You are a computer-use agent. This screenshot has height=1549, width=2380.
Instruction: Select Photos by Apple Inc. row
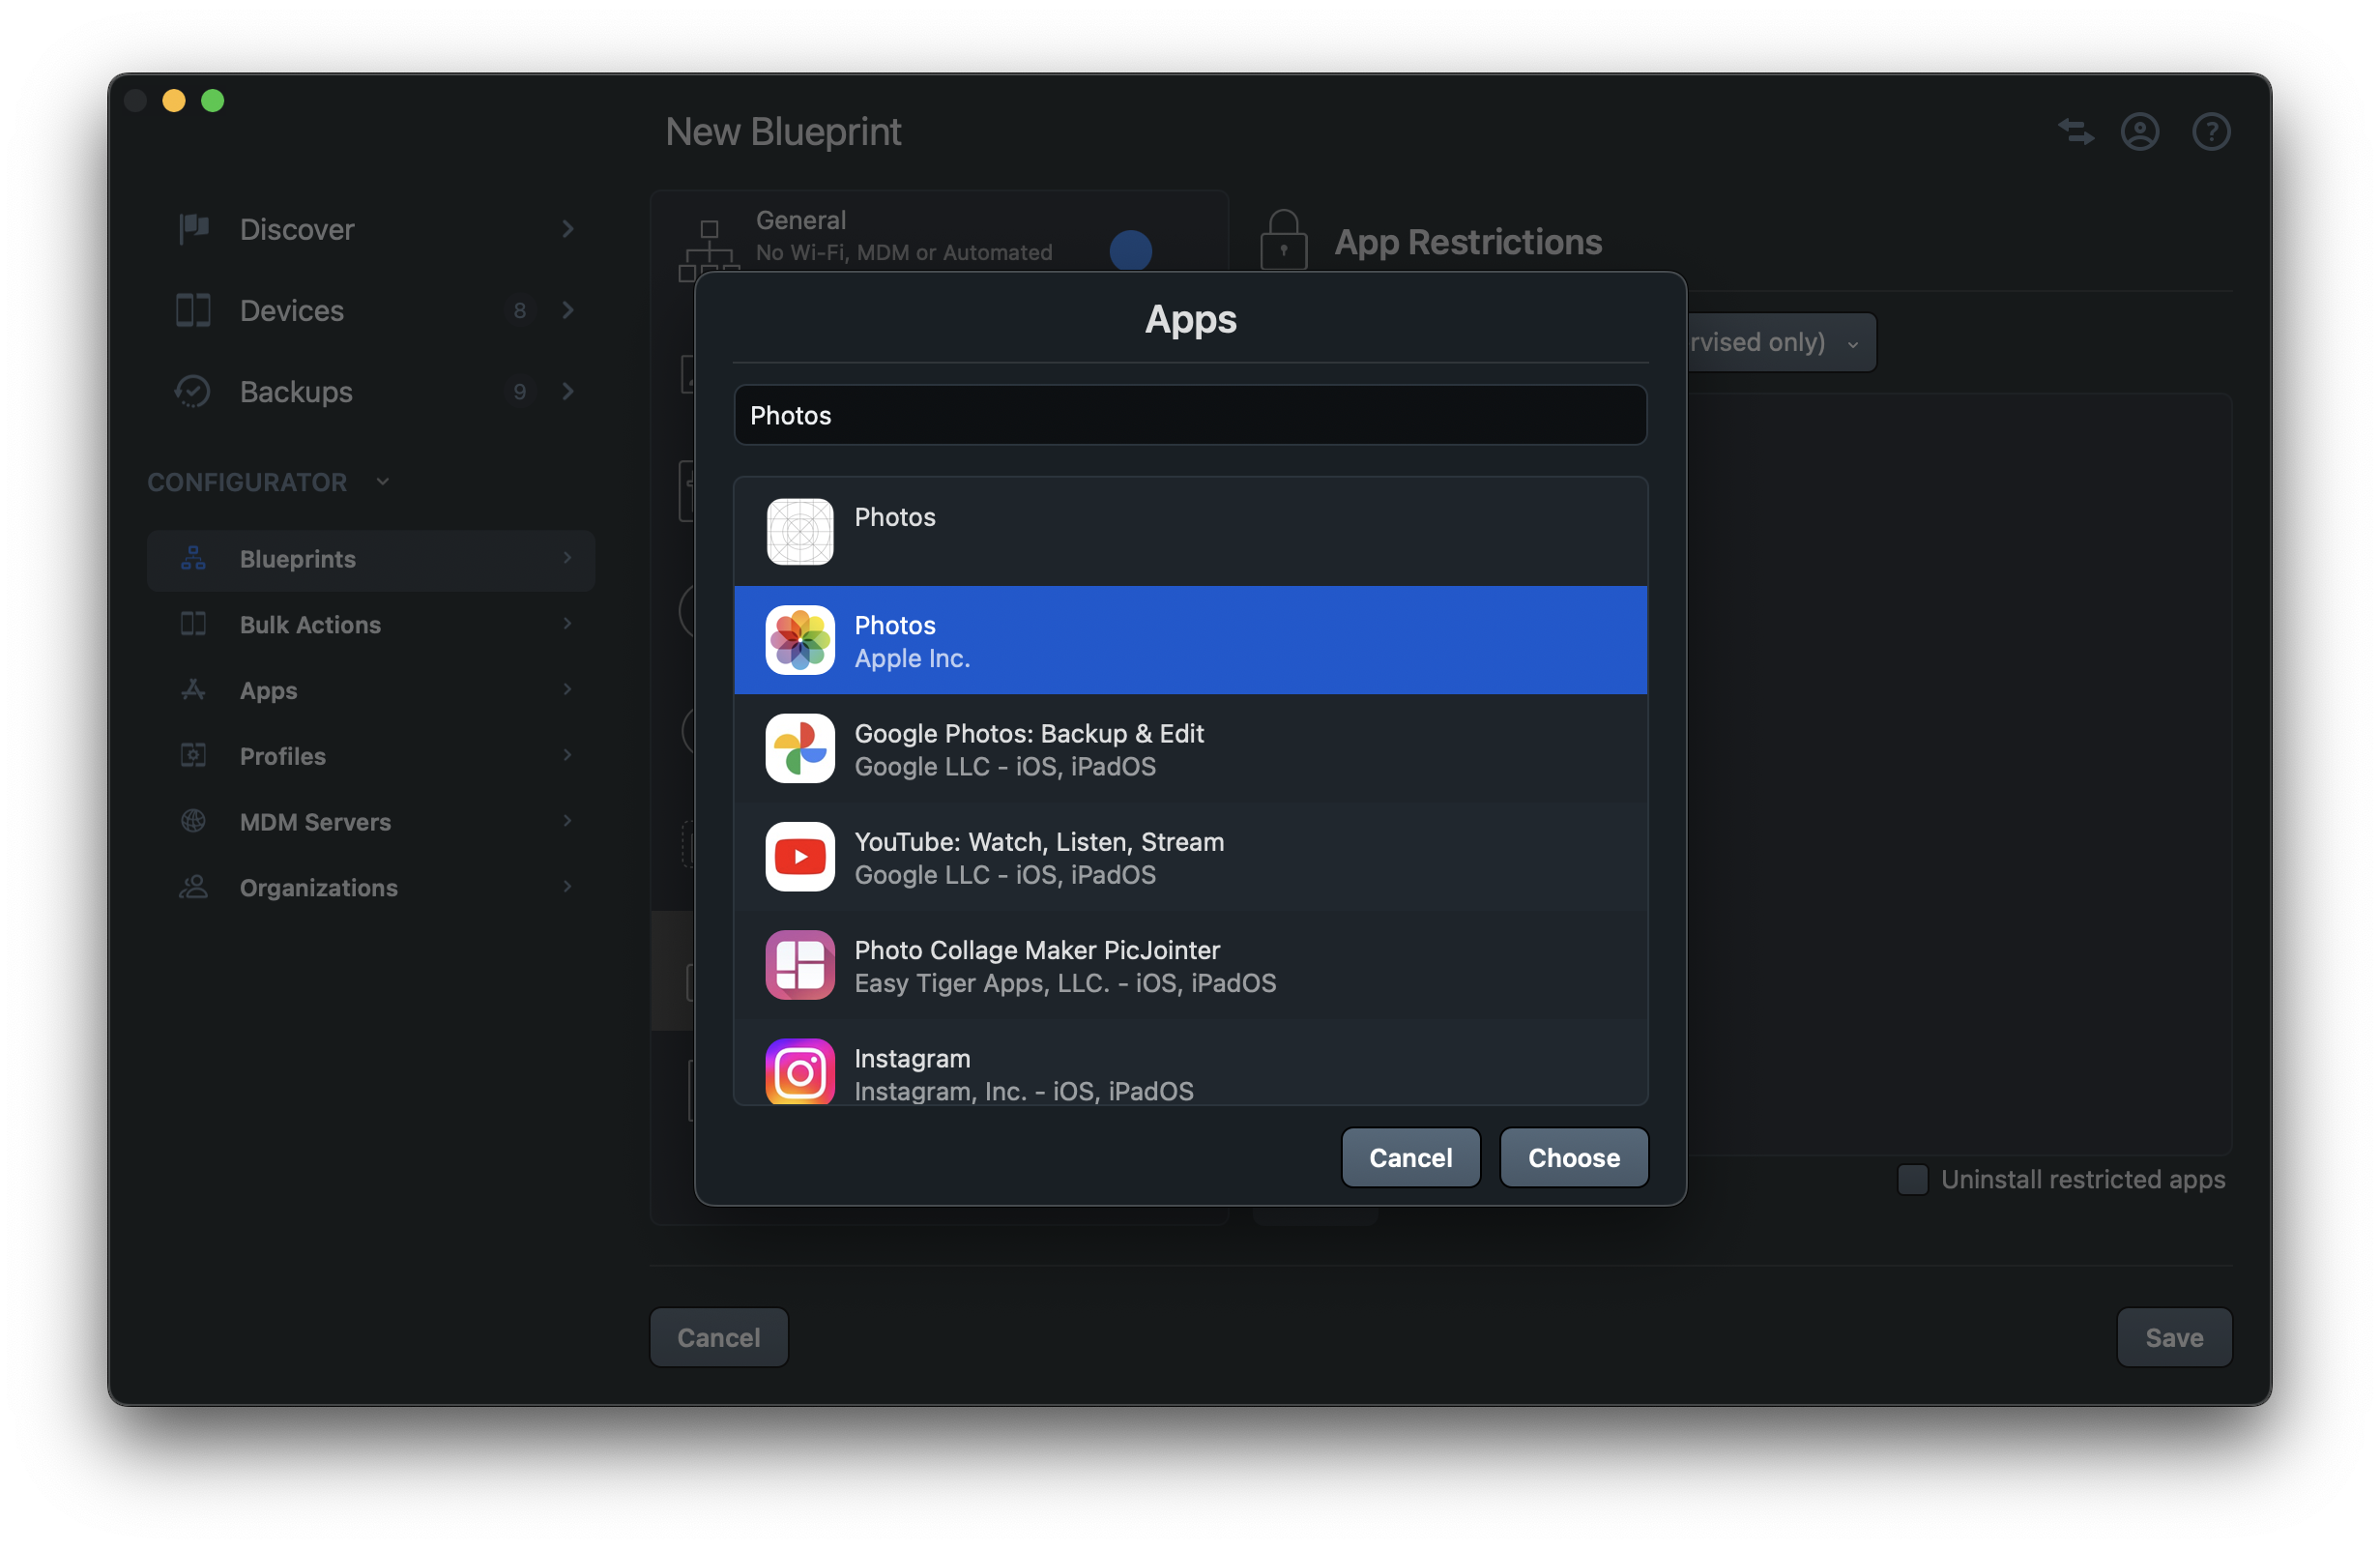point(1190,640)
